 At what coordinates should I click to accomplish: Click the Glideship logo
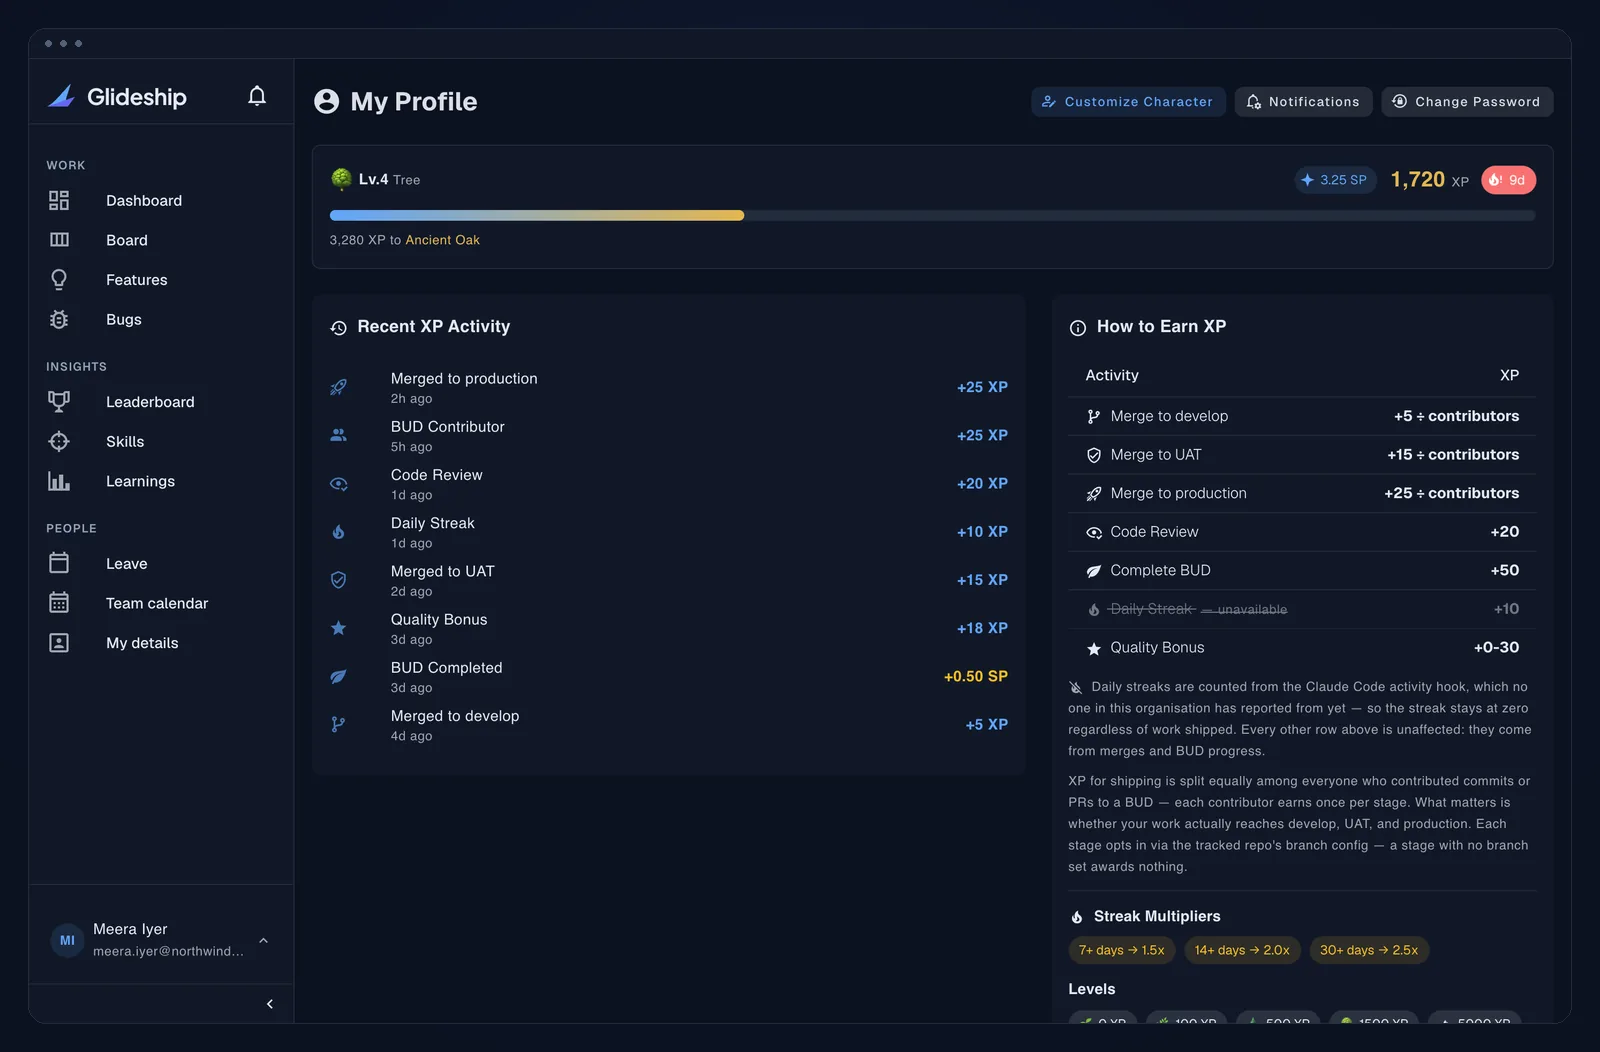[117, 97]
